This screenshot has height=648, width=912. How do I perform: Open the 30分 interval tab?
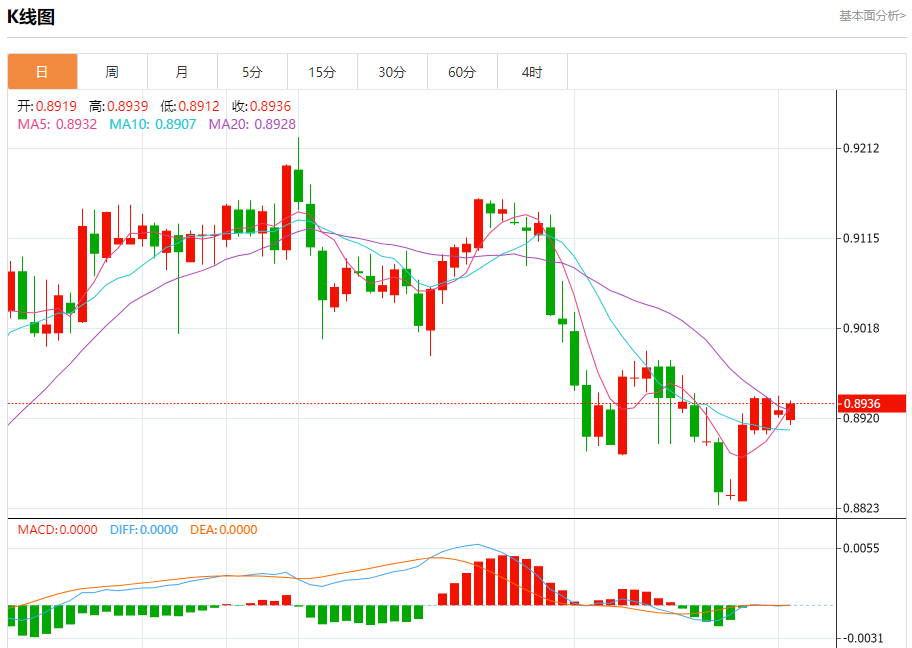tap(392, 72)
